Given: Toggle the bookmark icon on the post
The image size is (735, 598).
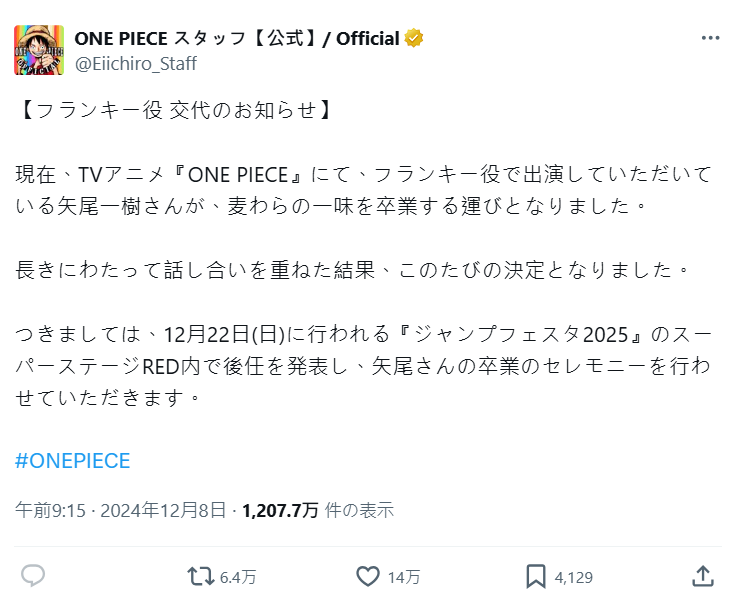Looking at the screenshot, I should pyautogui.click(x=536, y=576).
